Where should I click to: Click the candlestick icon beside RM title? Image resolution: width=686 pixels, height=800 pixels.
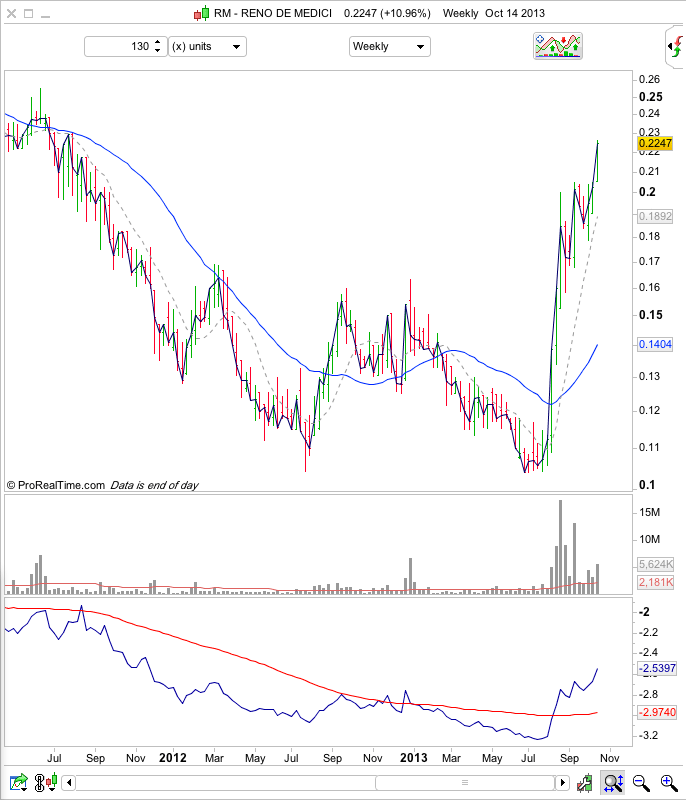[x=201, y=14]
